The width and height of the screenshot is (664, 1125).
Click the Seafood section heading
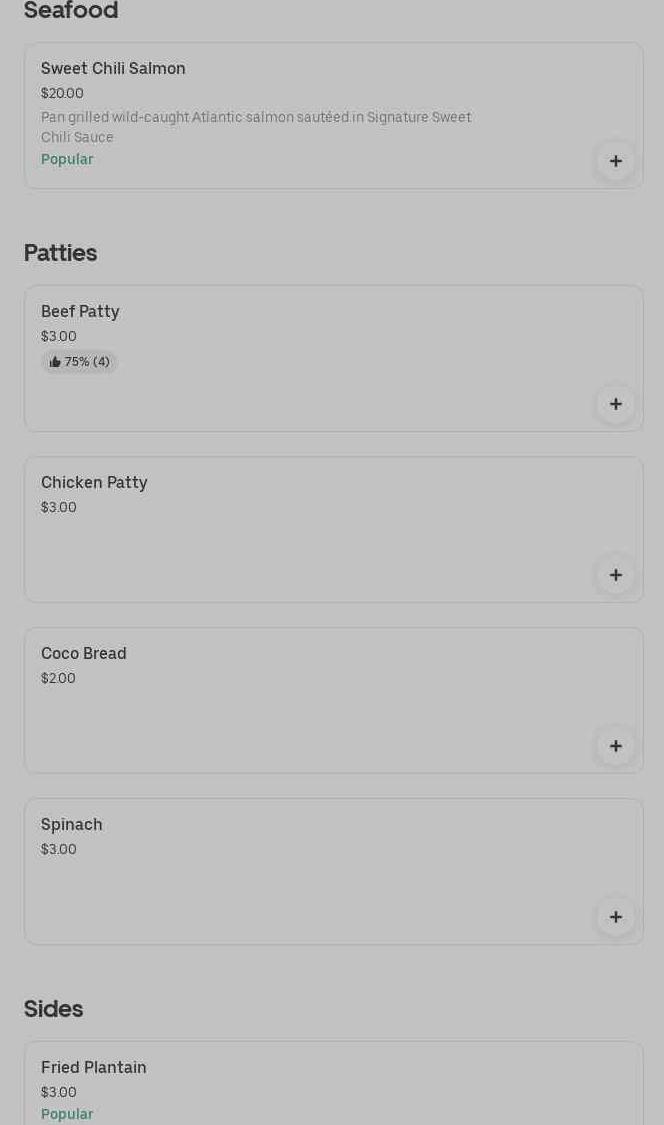coord(71,11)
